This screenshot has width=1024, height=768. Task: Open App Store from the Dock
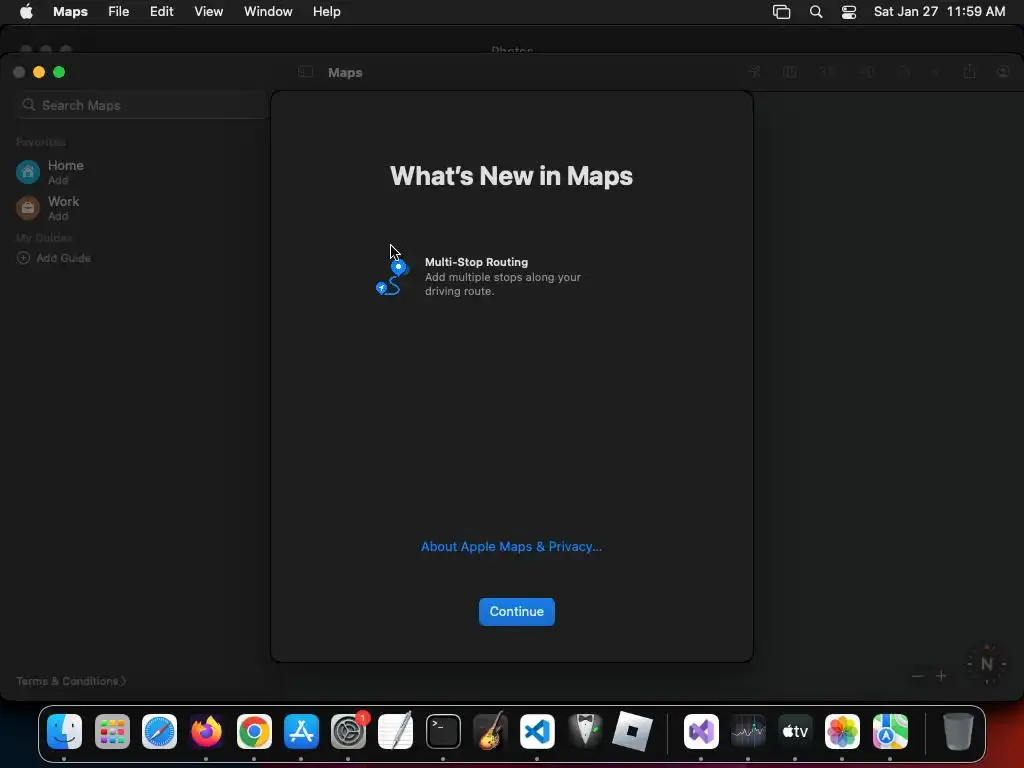tap(301, 731)
